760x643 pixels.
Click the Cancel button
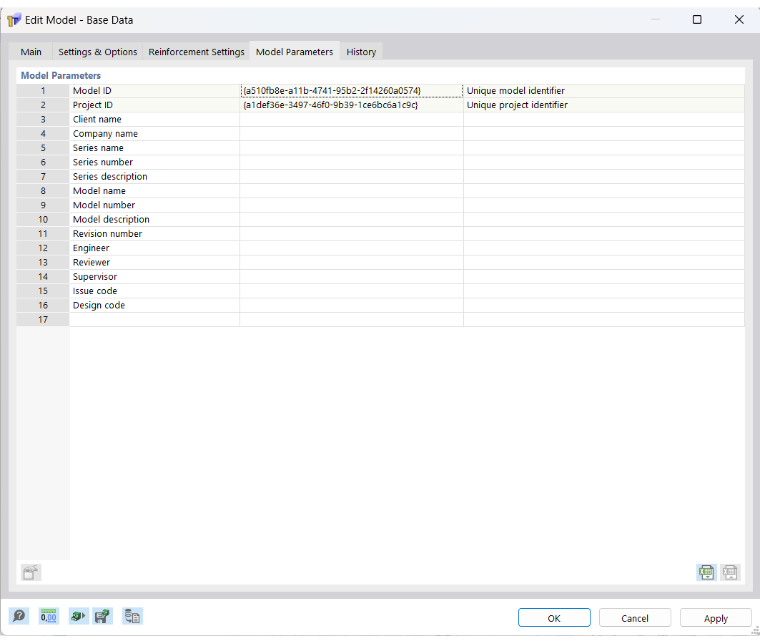635,618
